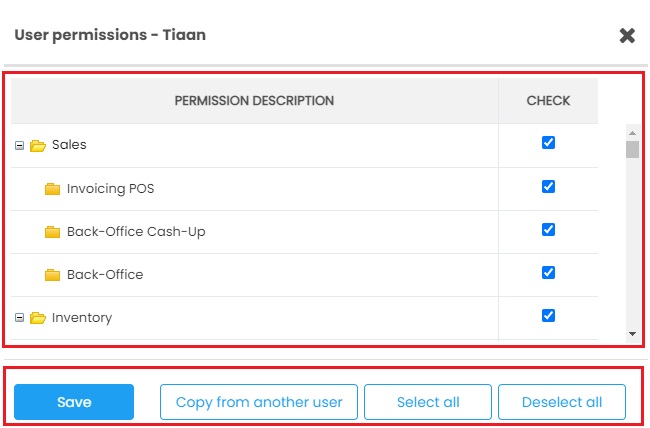The image size is (650, 428).
Task: Toggle the Back-Office Cash-Up checkbox
Action: [x=548, y=229]
